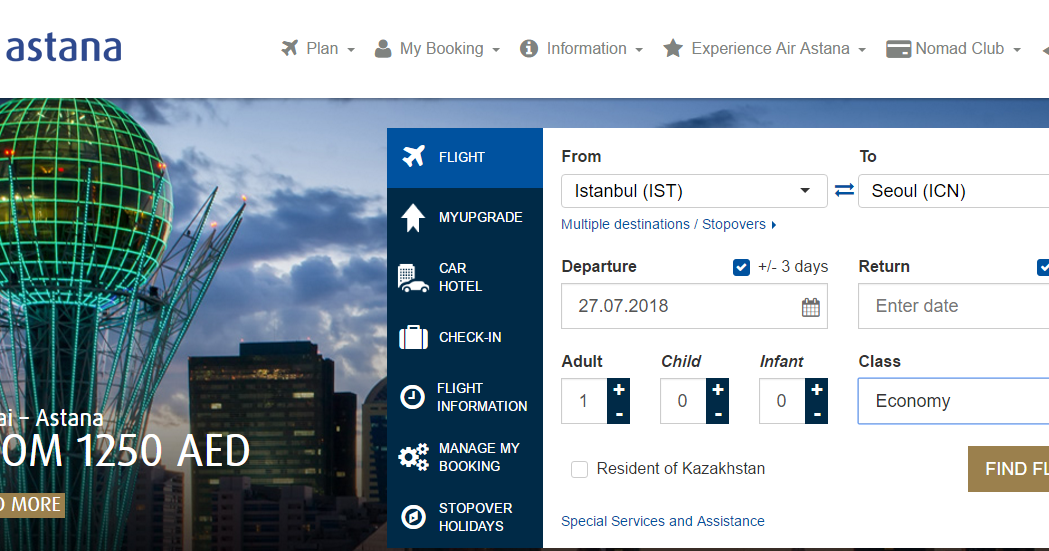Viewport: 1049px width, 551px height.
Task: Check Resident of Kazakhstan box
Action: pos(579,469)
